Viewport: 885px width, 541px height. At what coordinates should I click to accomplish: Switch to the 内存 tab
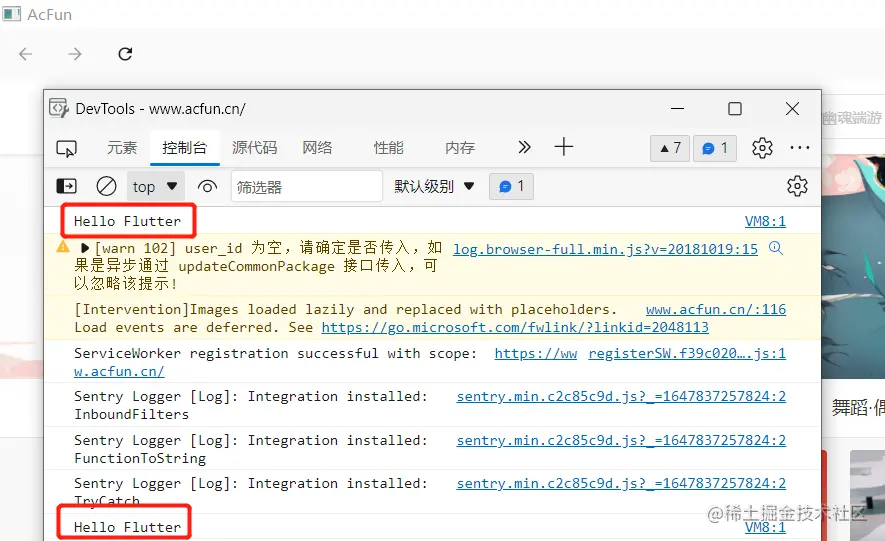point(460,148)
